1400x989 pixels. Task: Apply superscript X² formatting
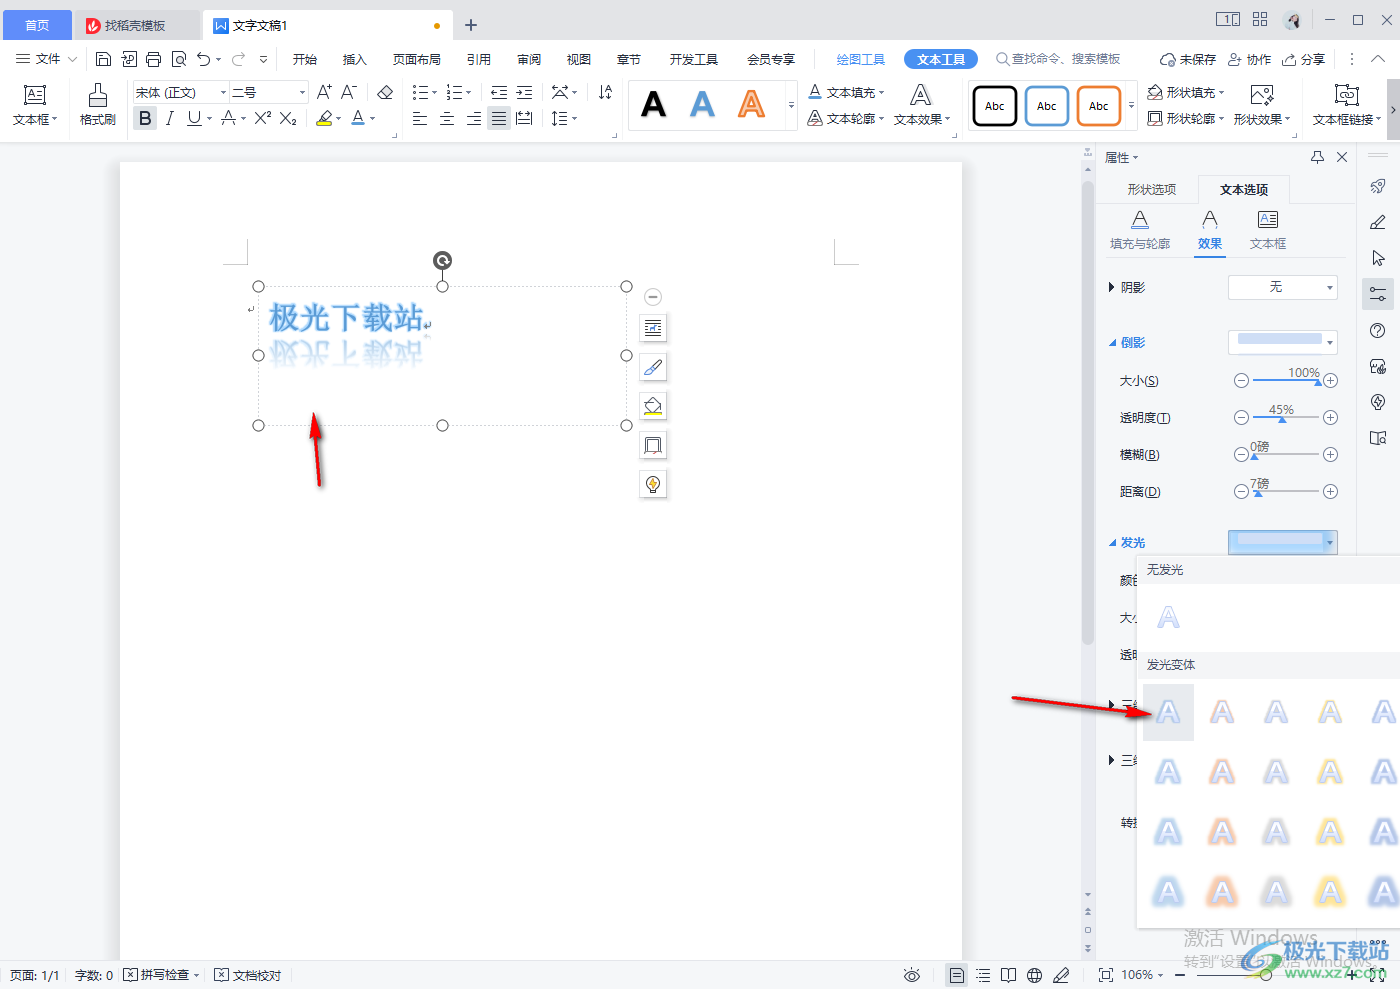point(263,118)
